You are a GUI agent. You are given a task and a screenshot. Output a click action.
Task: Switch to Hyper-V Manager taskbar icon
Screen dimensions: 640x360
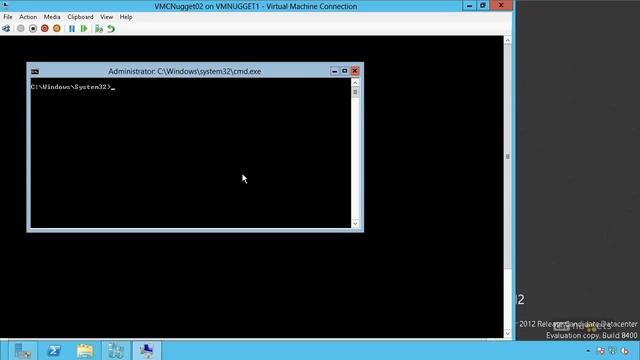(x=116, y=351)
